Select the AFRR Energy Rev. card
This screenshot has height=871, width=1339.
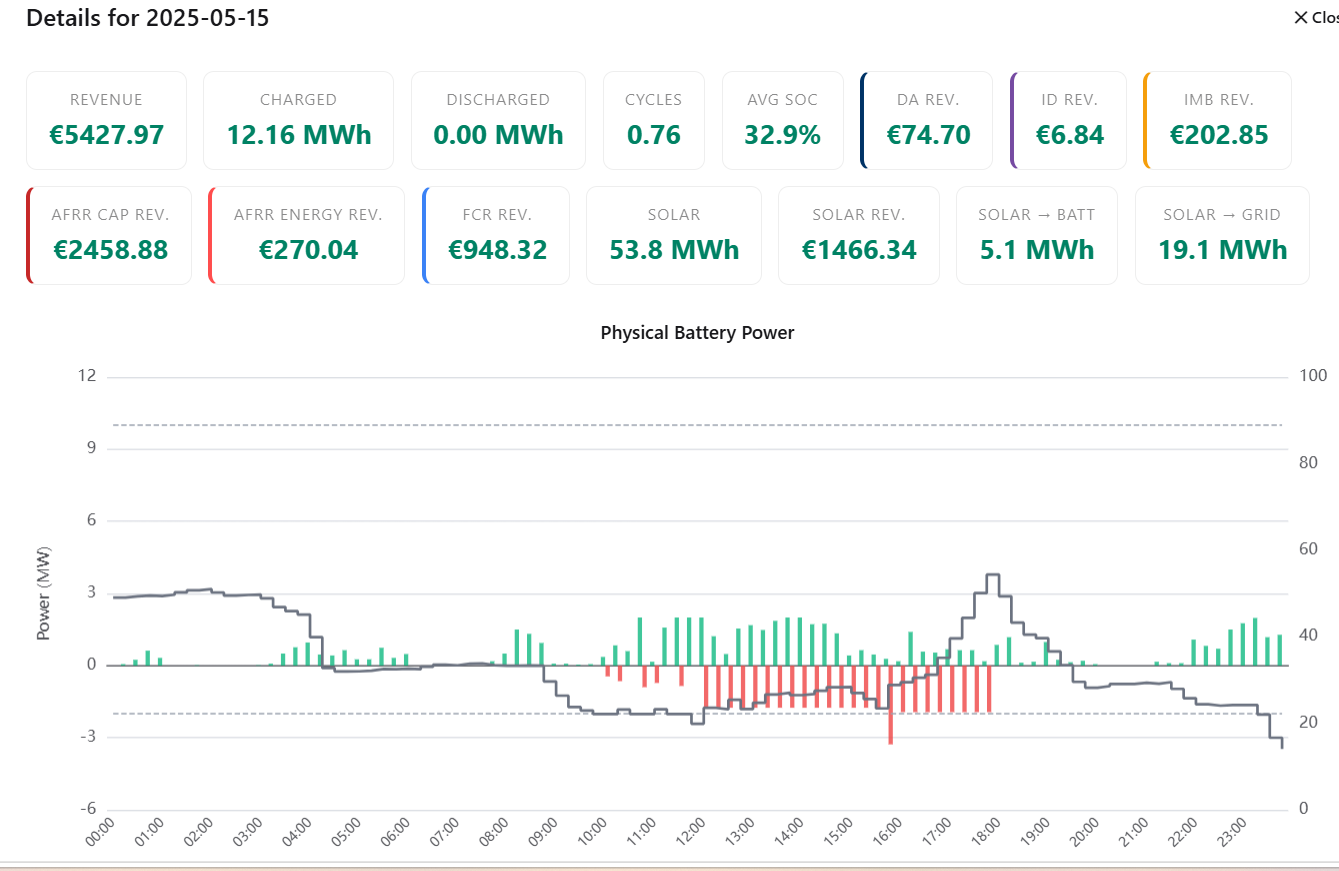[307, 235]
